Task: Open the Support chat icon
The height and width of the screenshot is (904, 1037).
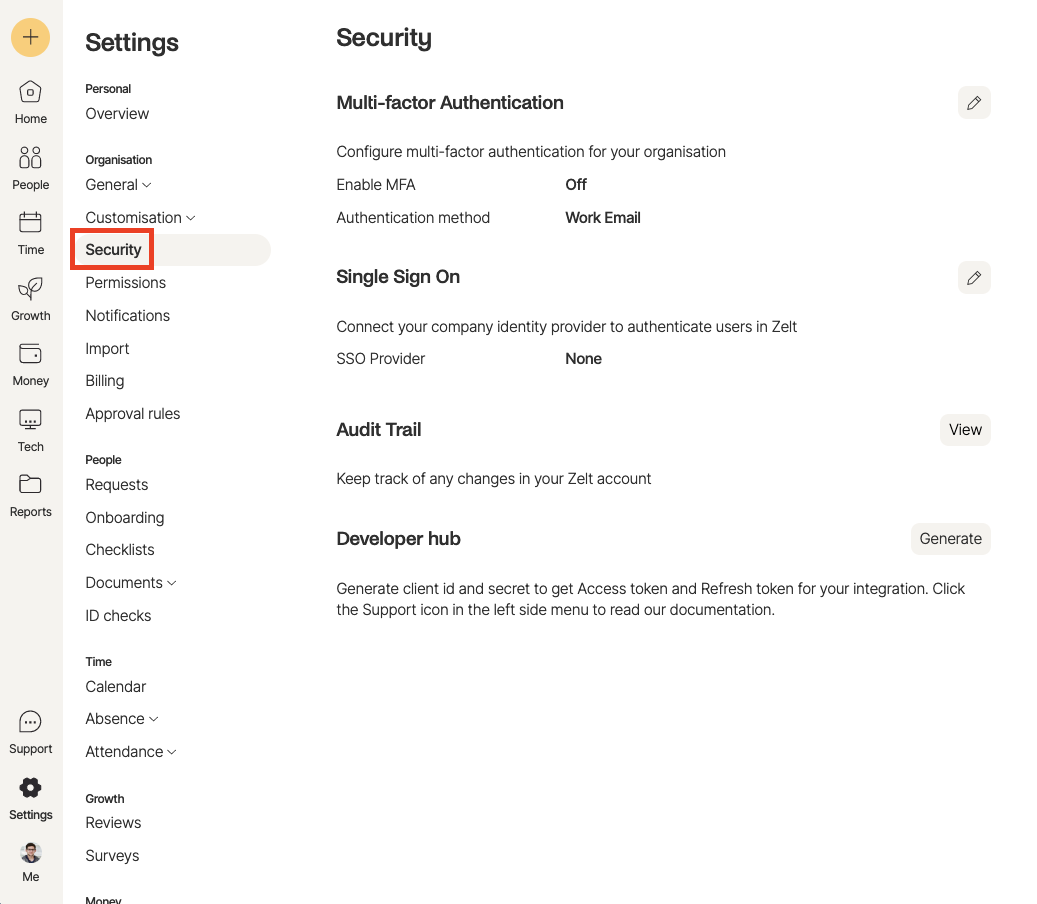Action: 30,721
